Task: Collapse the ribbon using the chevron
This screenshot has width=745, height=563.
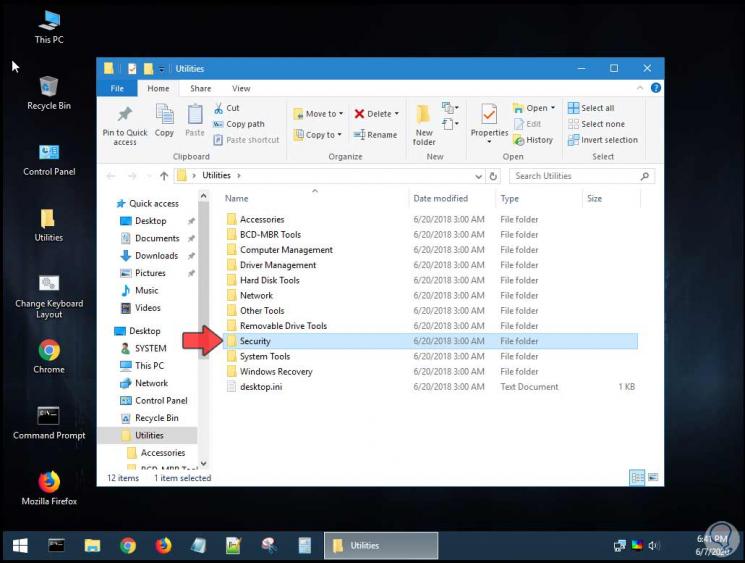Action: pos(640,88)
